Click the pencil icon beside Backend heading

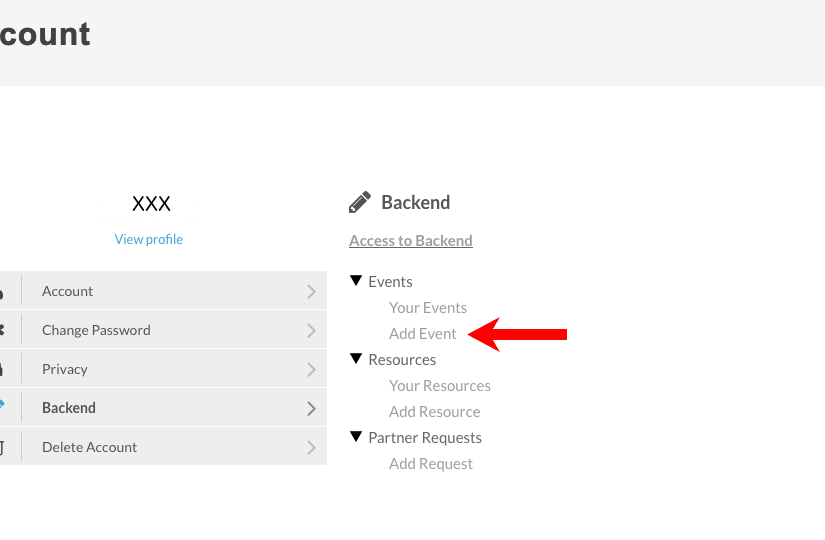coord(360,202)
